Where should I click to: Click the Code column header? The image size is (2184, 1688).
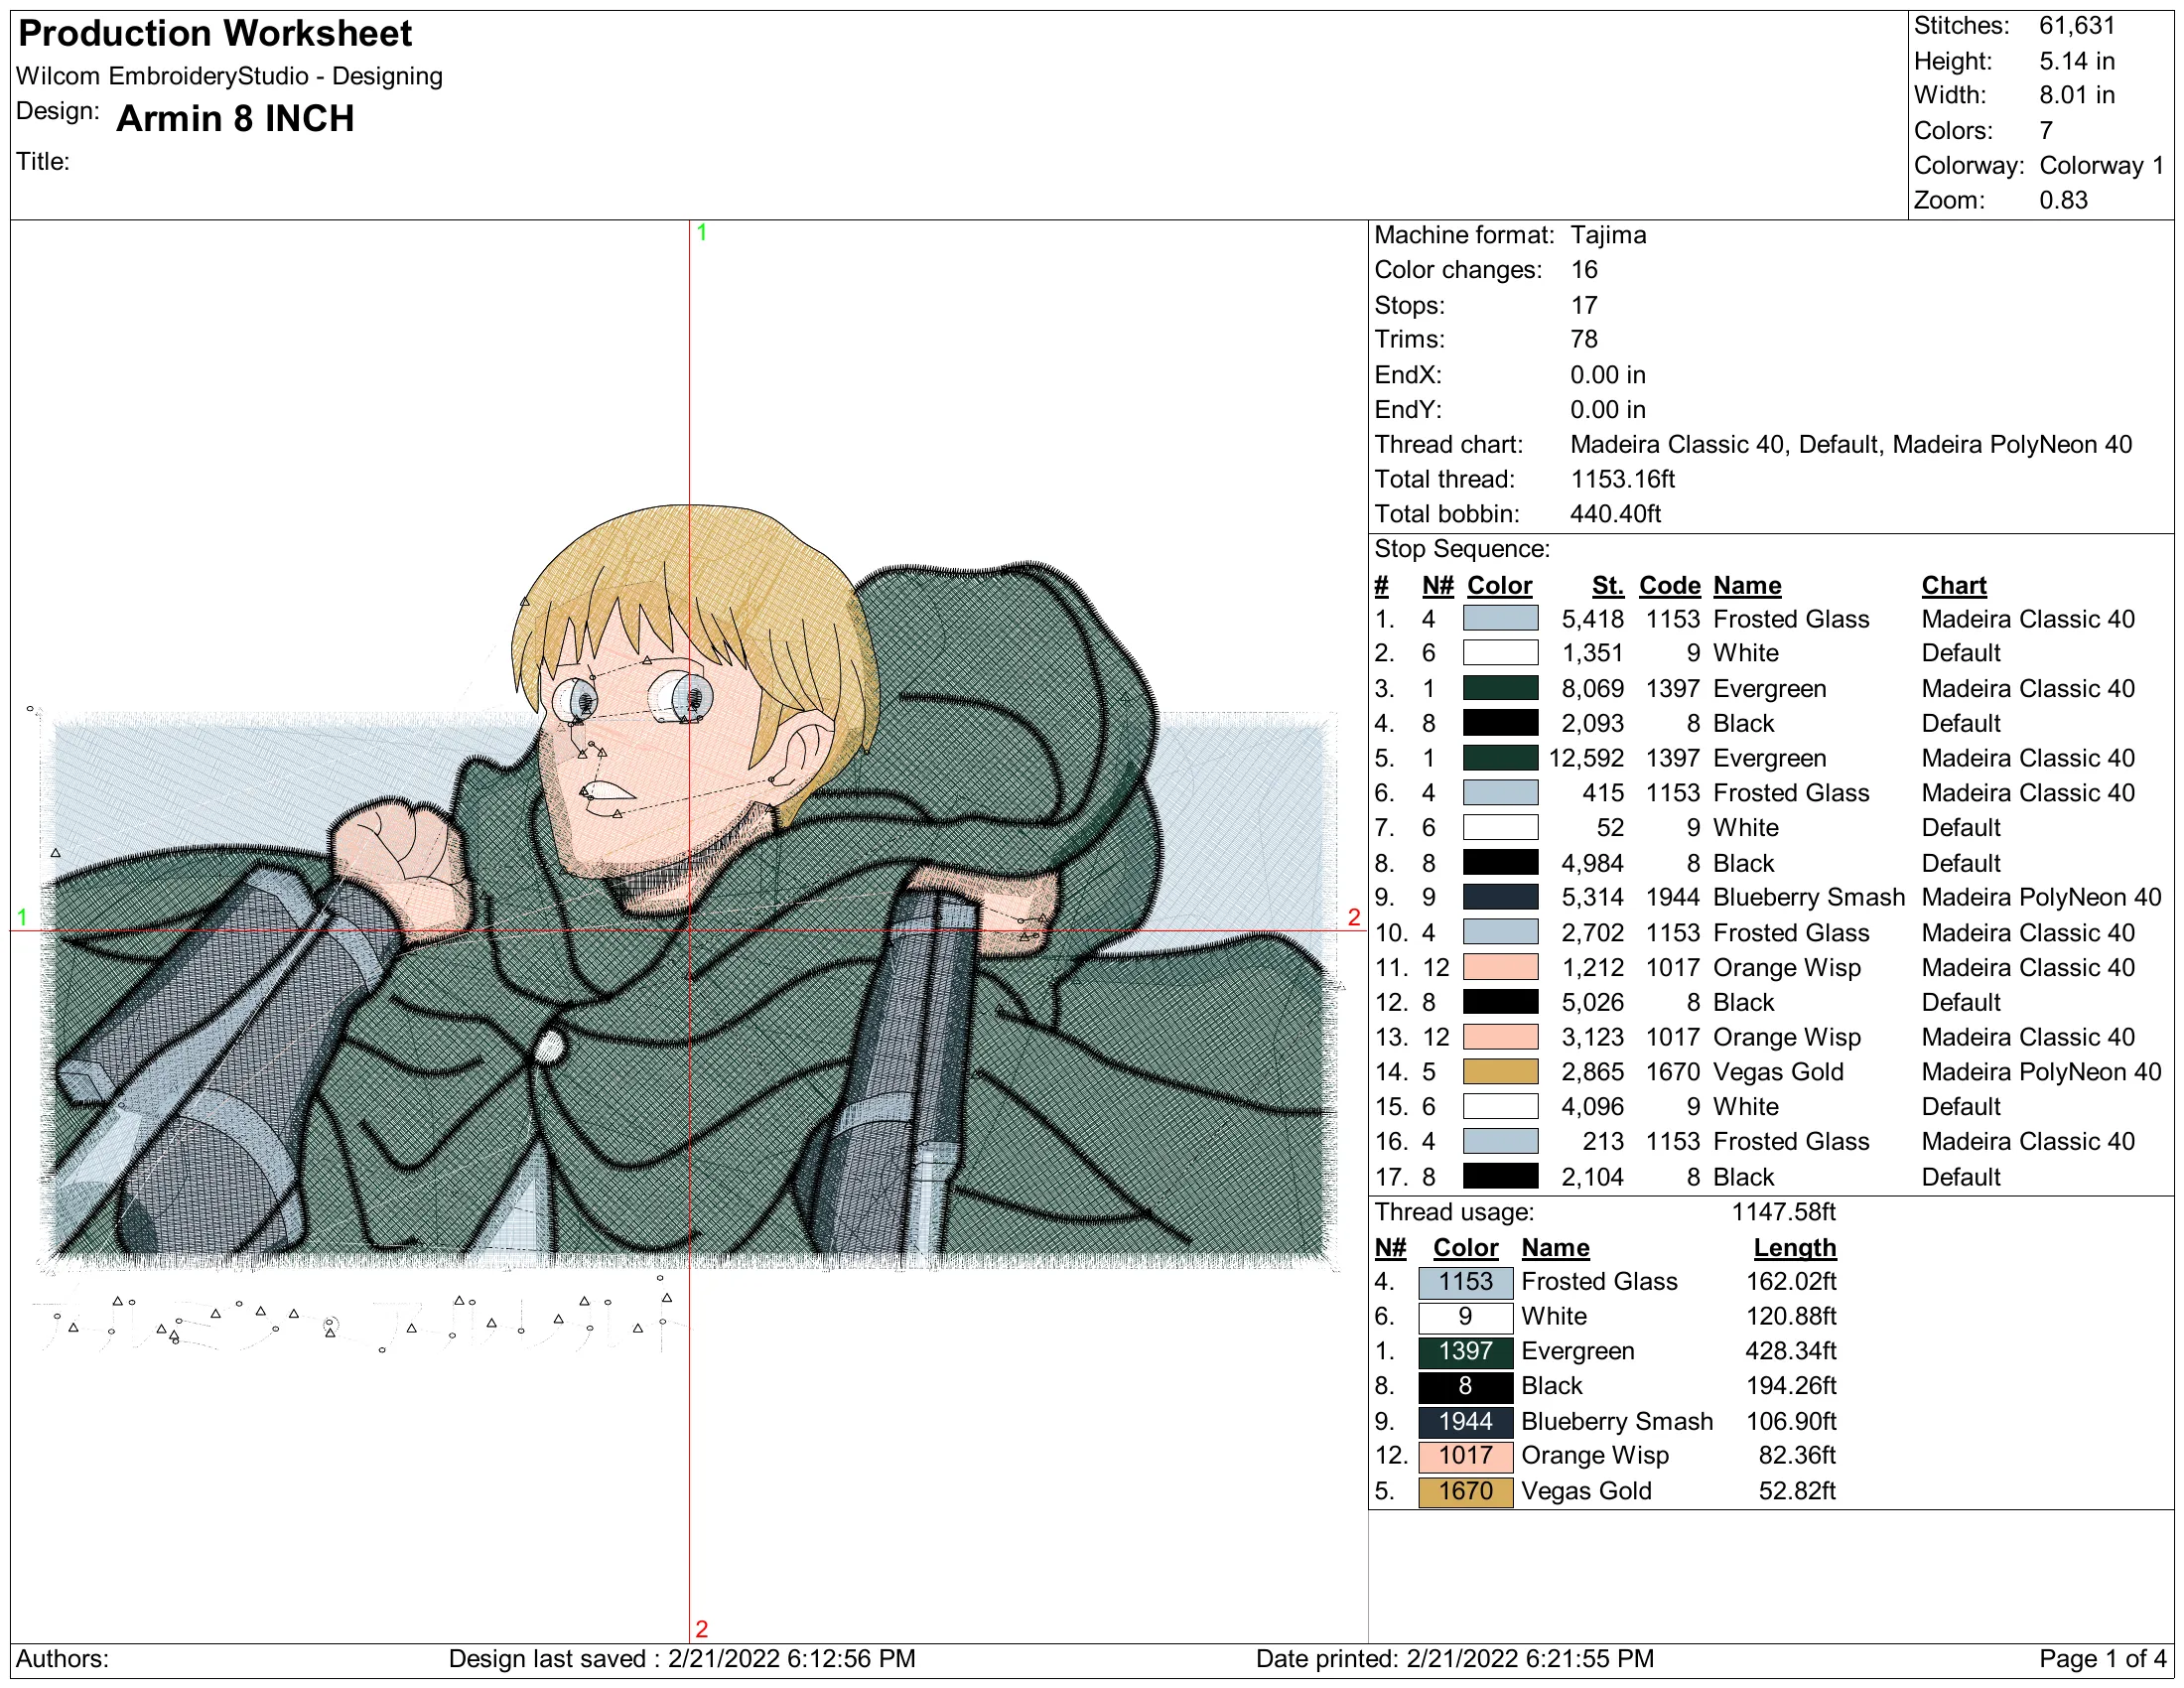(x=1670, y=586)
